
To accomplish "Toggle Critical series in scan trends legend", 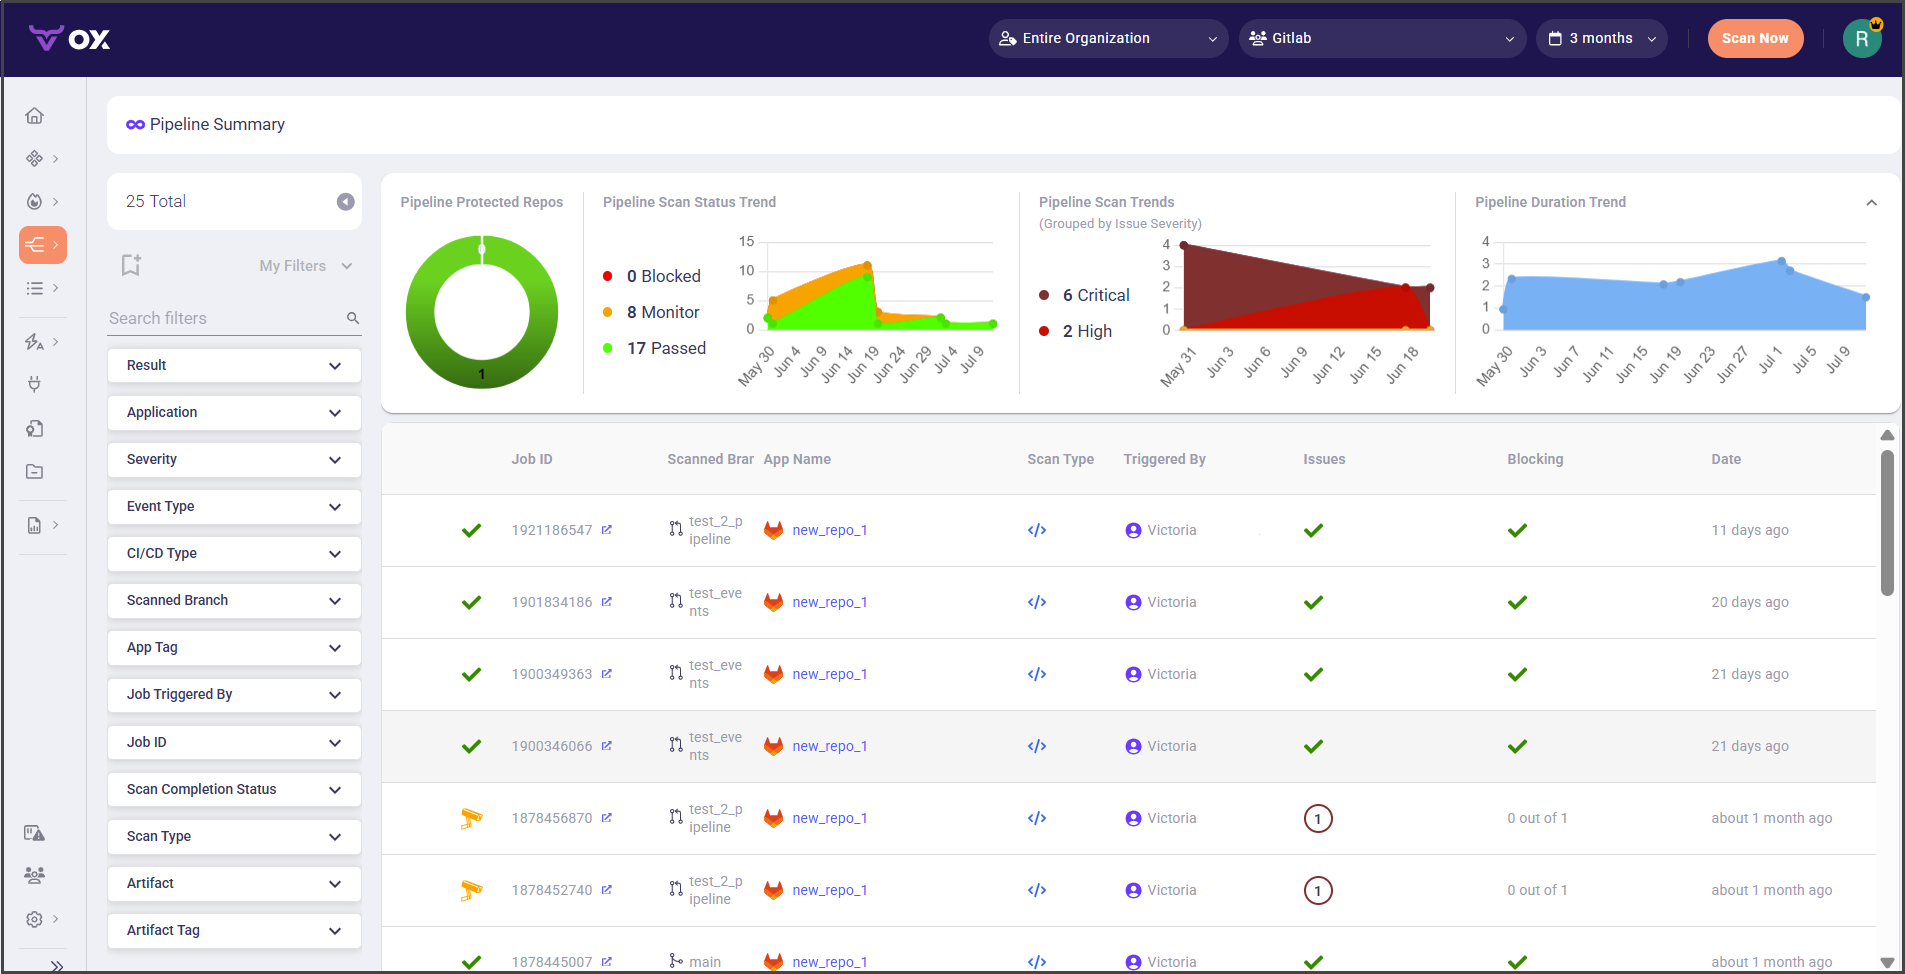I will tap(1085, 295).
